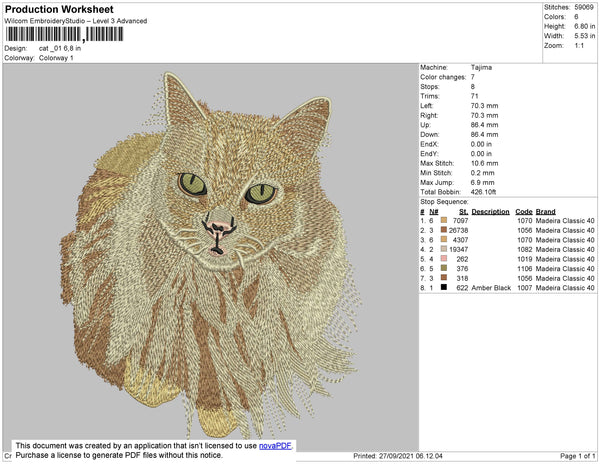
Task: Select the black swatch beside 622
Action: pos(444,287)
